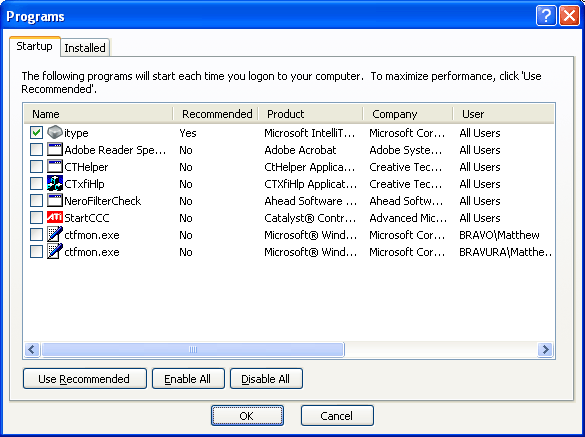Select the 'NeroFilterCheck' row name
Screen dimensions: 585x437
[103, 201]
